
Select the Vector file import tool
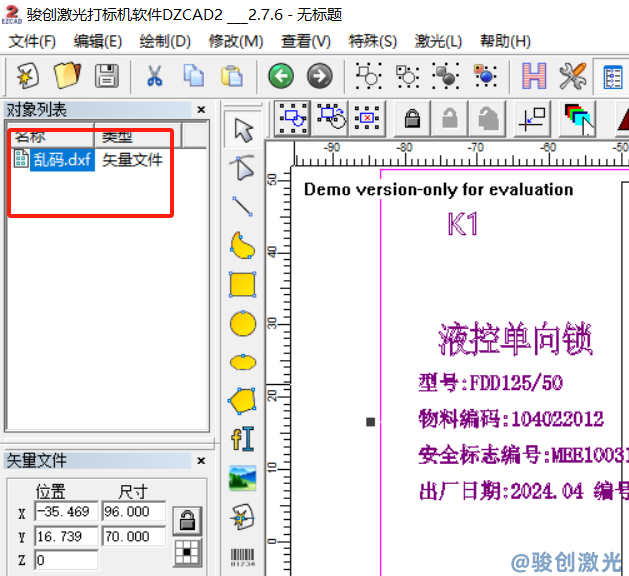pos(243,517)
